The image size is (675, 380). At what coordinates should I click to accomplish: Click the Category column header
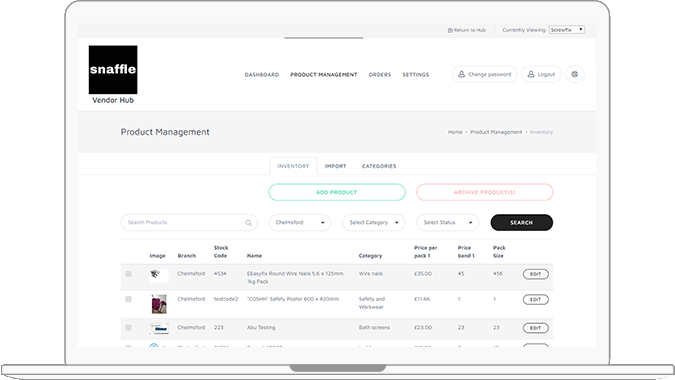point(370,256)
